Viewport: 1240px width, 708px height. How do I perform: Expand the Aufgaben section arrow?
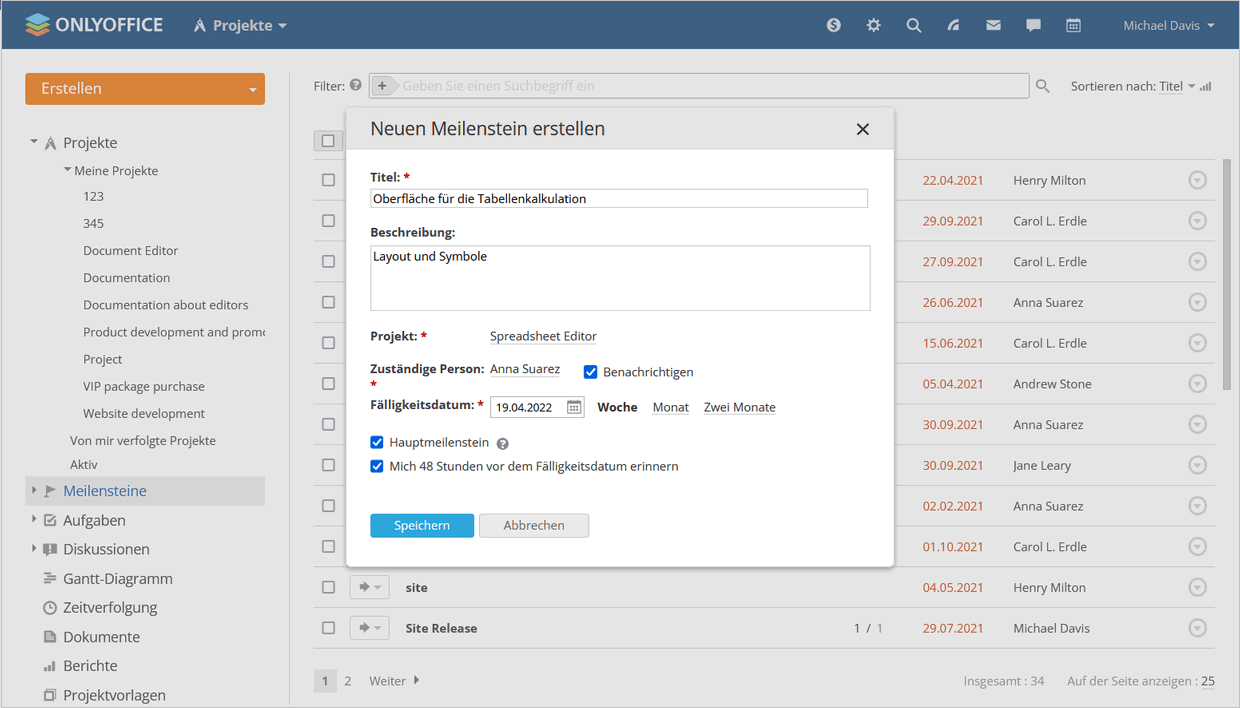tap(34, 519)
